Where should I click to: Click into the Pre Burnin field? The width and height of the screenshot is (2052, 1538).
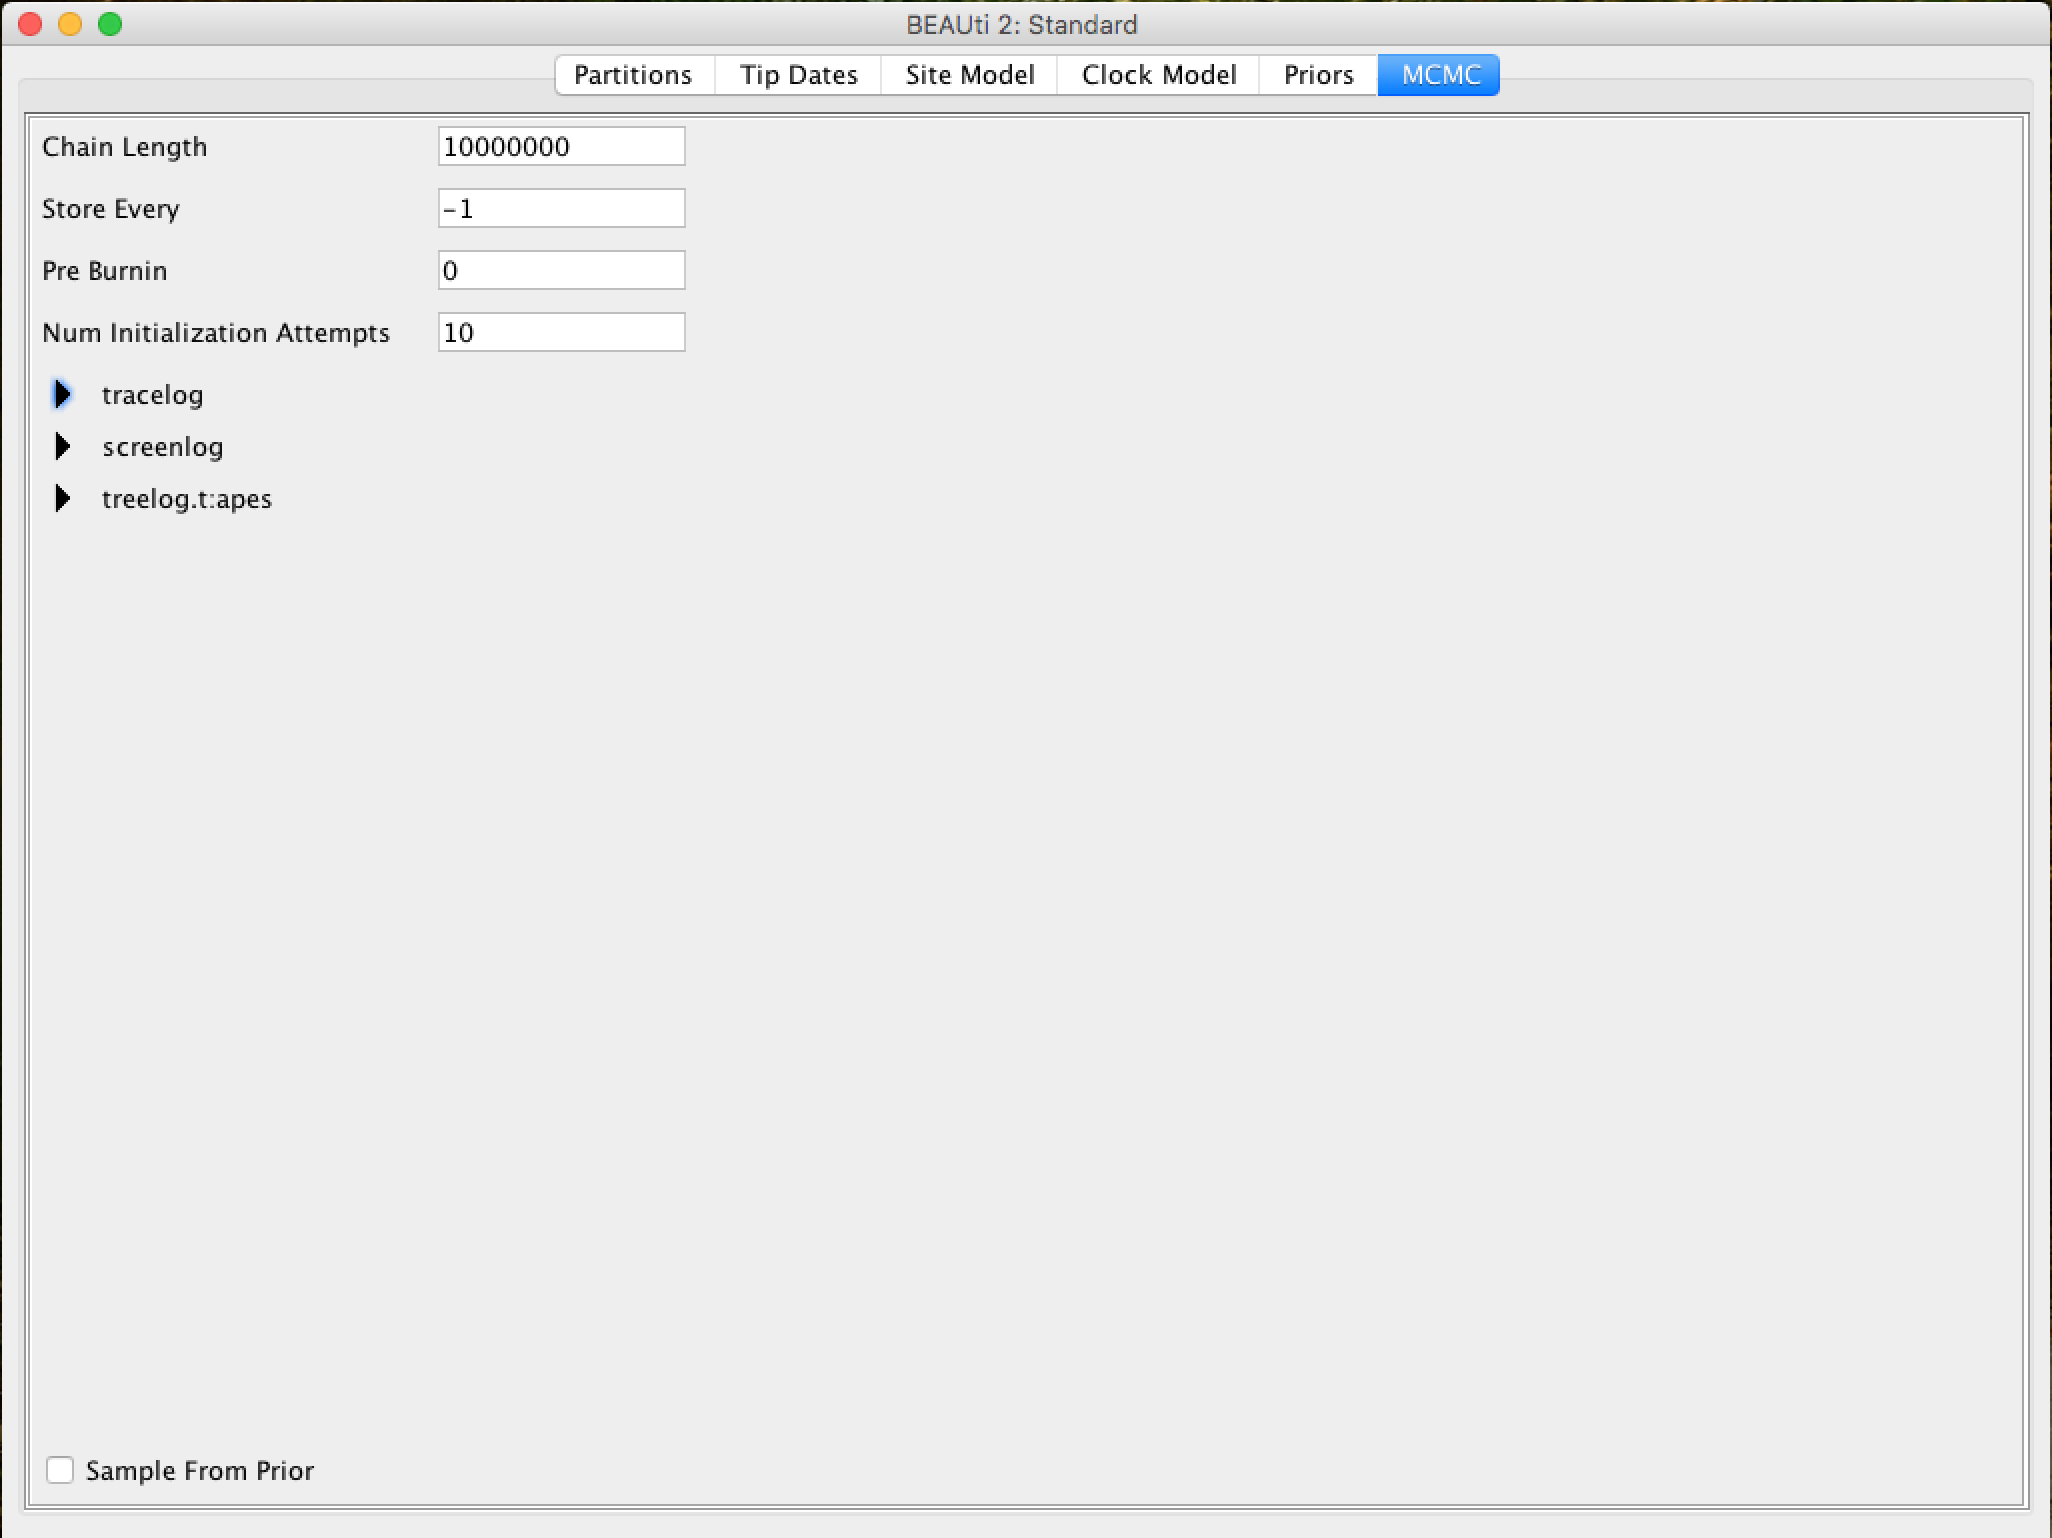tap(562, 271)
